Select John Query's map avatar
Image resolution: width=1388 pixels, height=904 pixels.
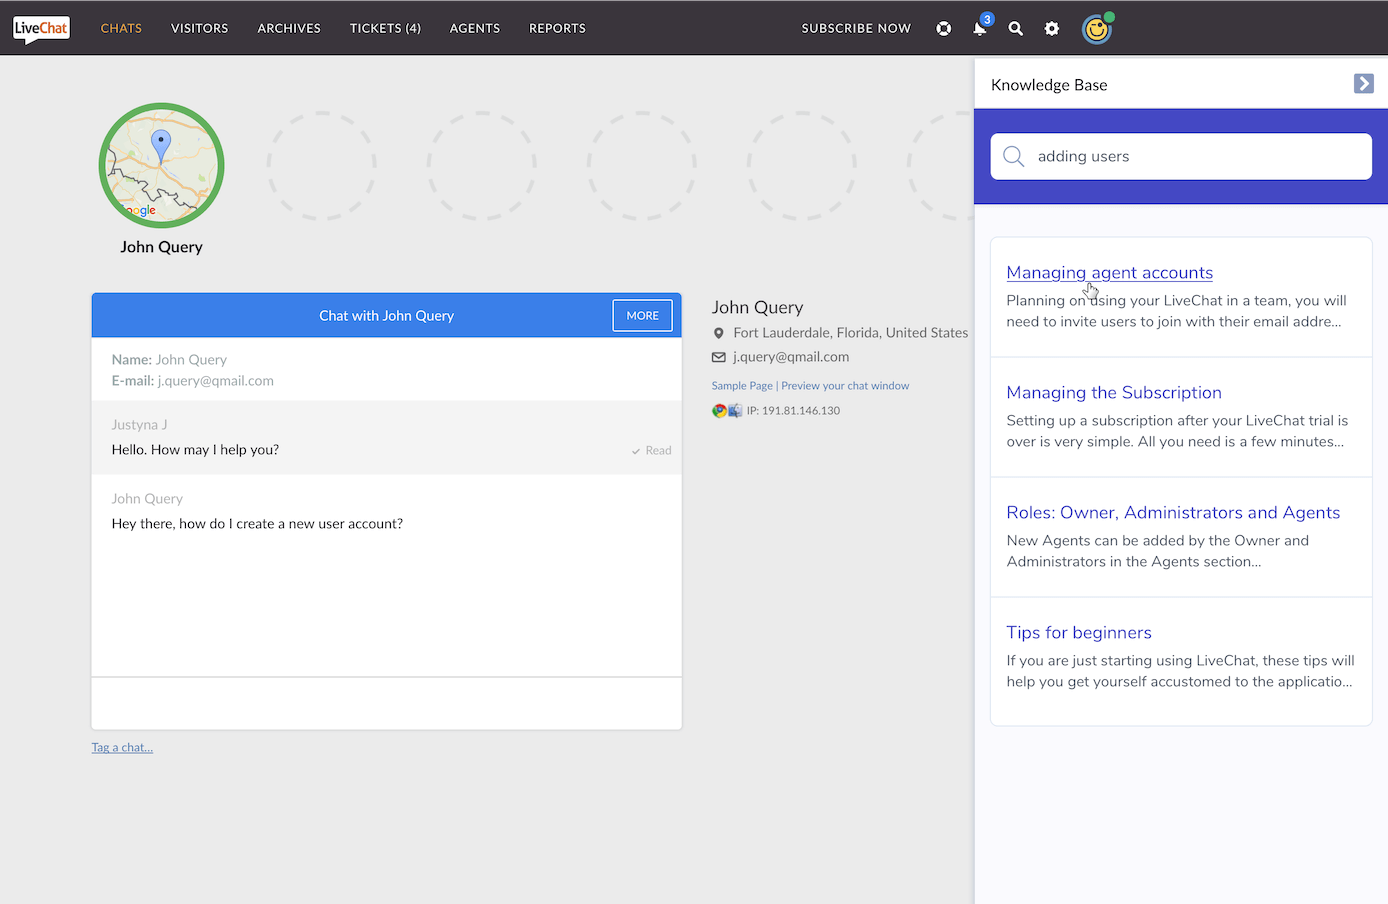(x=161, y=165)
